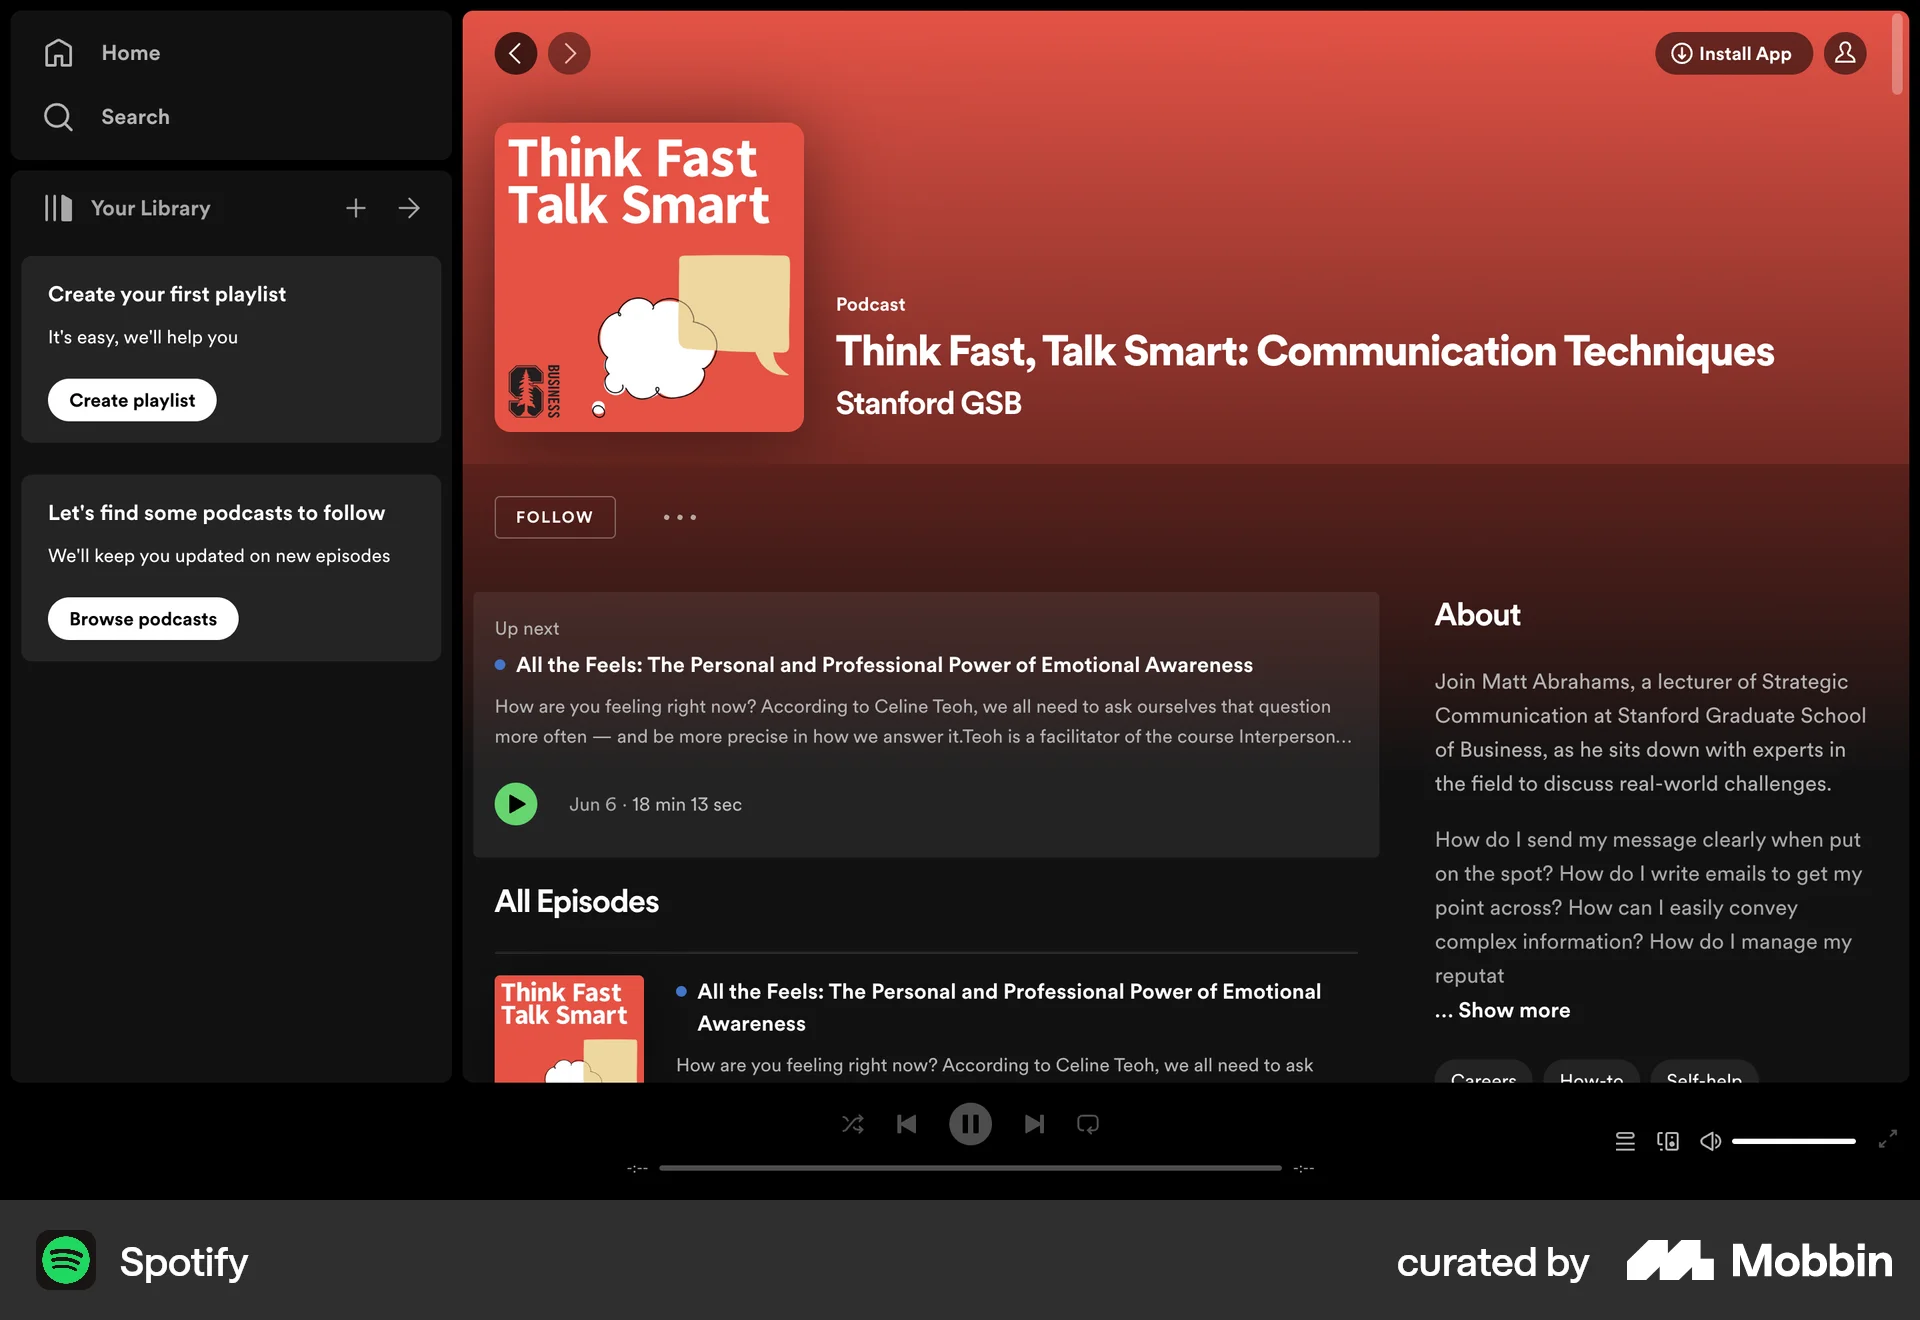Pause the current playback
This screenshot has height=1320, width=1920.
coord(970,1124)
